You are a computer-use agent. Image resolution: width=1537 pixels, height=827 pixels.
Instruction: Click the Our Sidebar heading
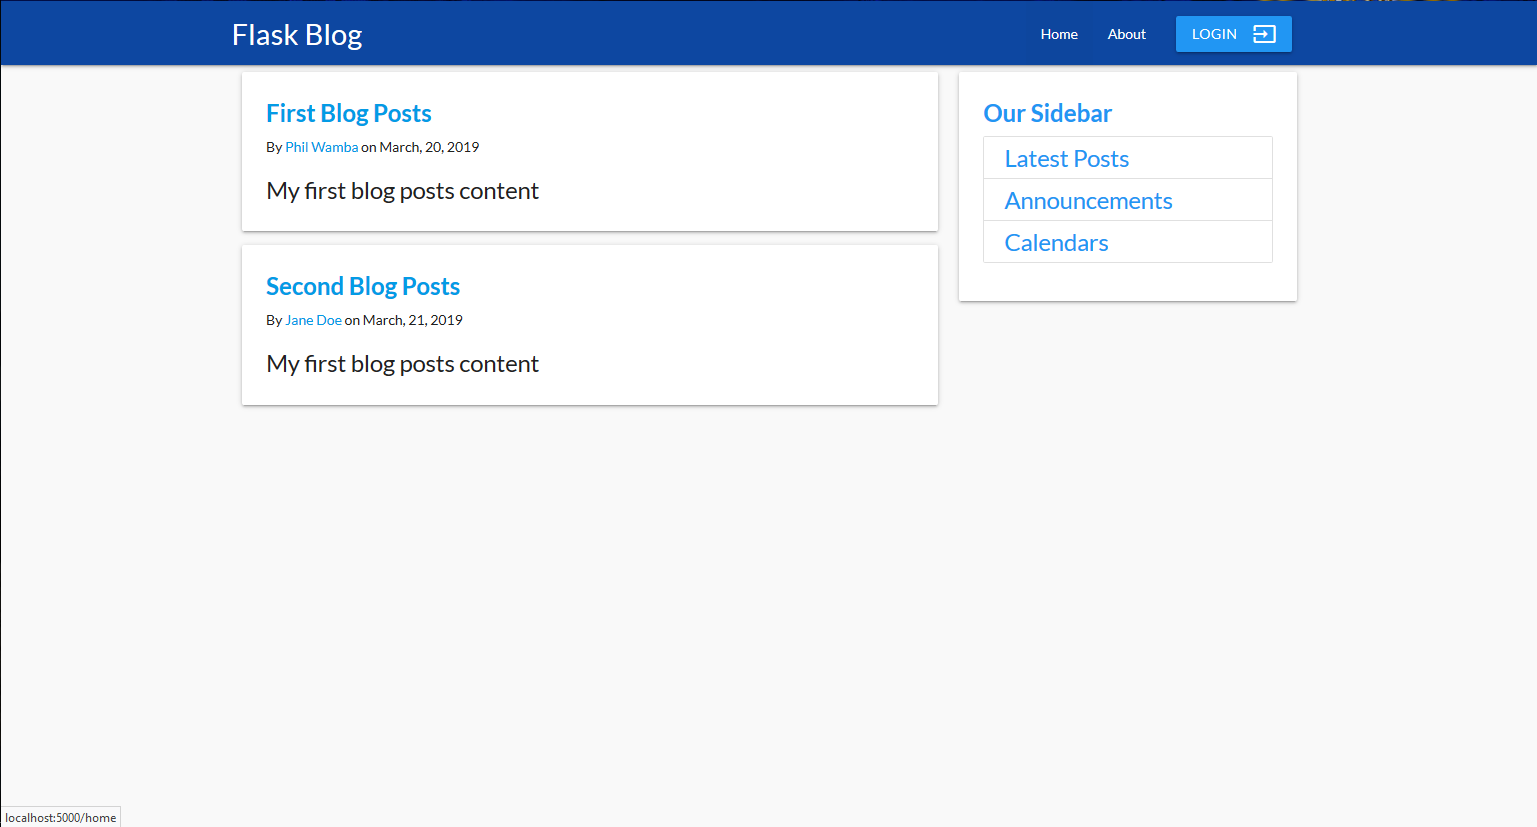pos(1047,114)
